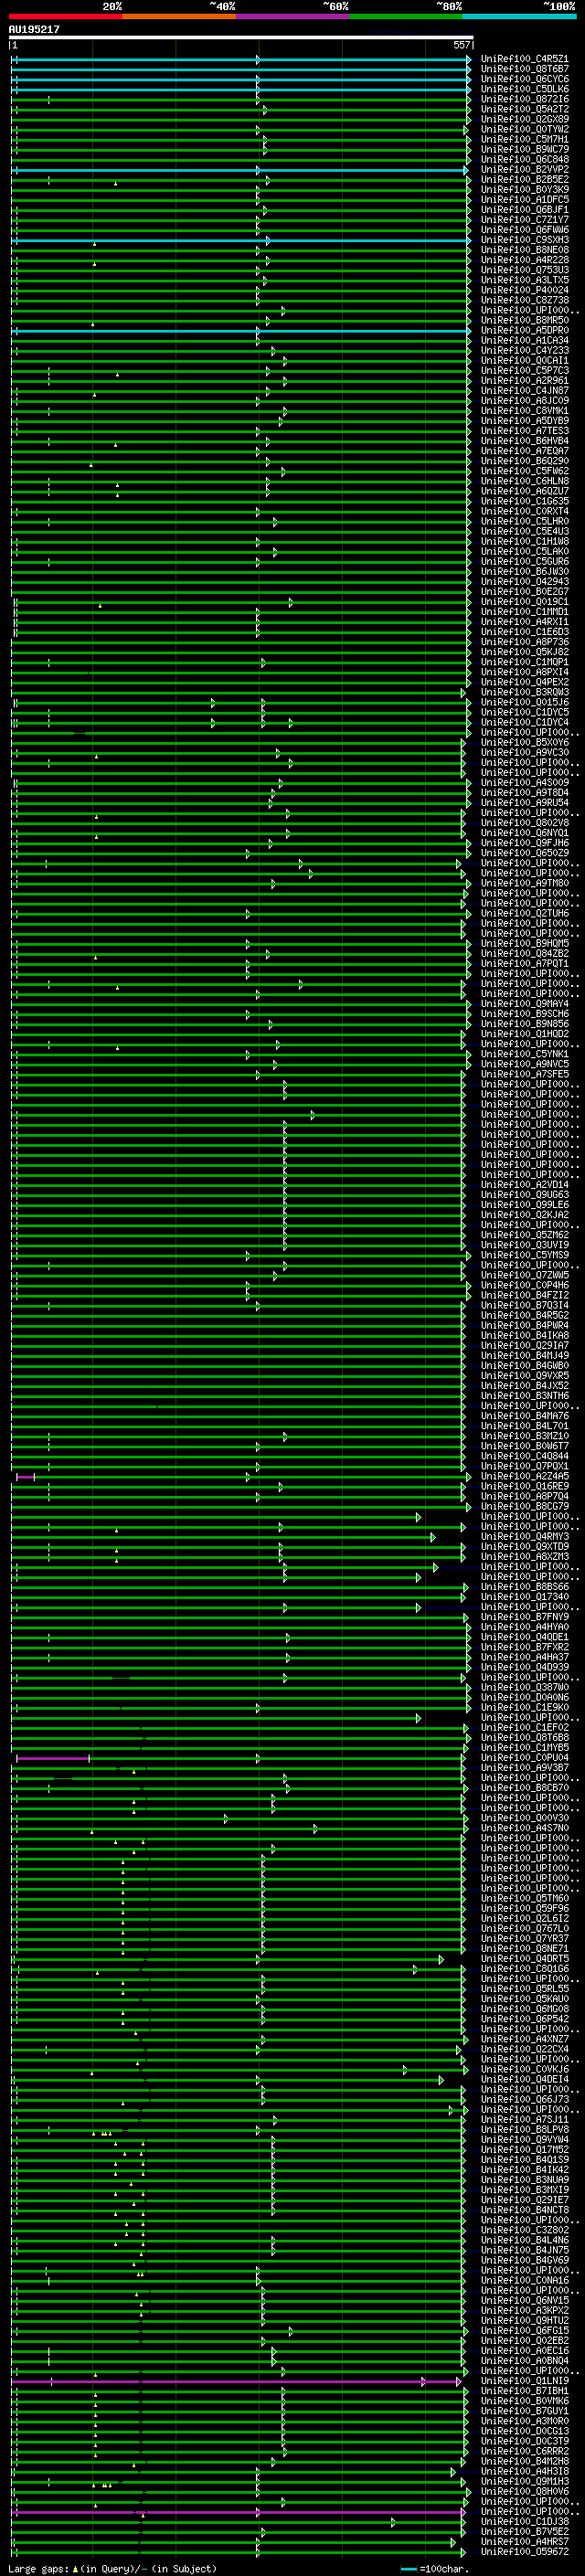The height and width of the screenshot is (2576, 585).
Task: Select hit label UniRef100_A2Z4A5
Action: (524, 1477)
